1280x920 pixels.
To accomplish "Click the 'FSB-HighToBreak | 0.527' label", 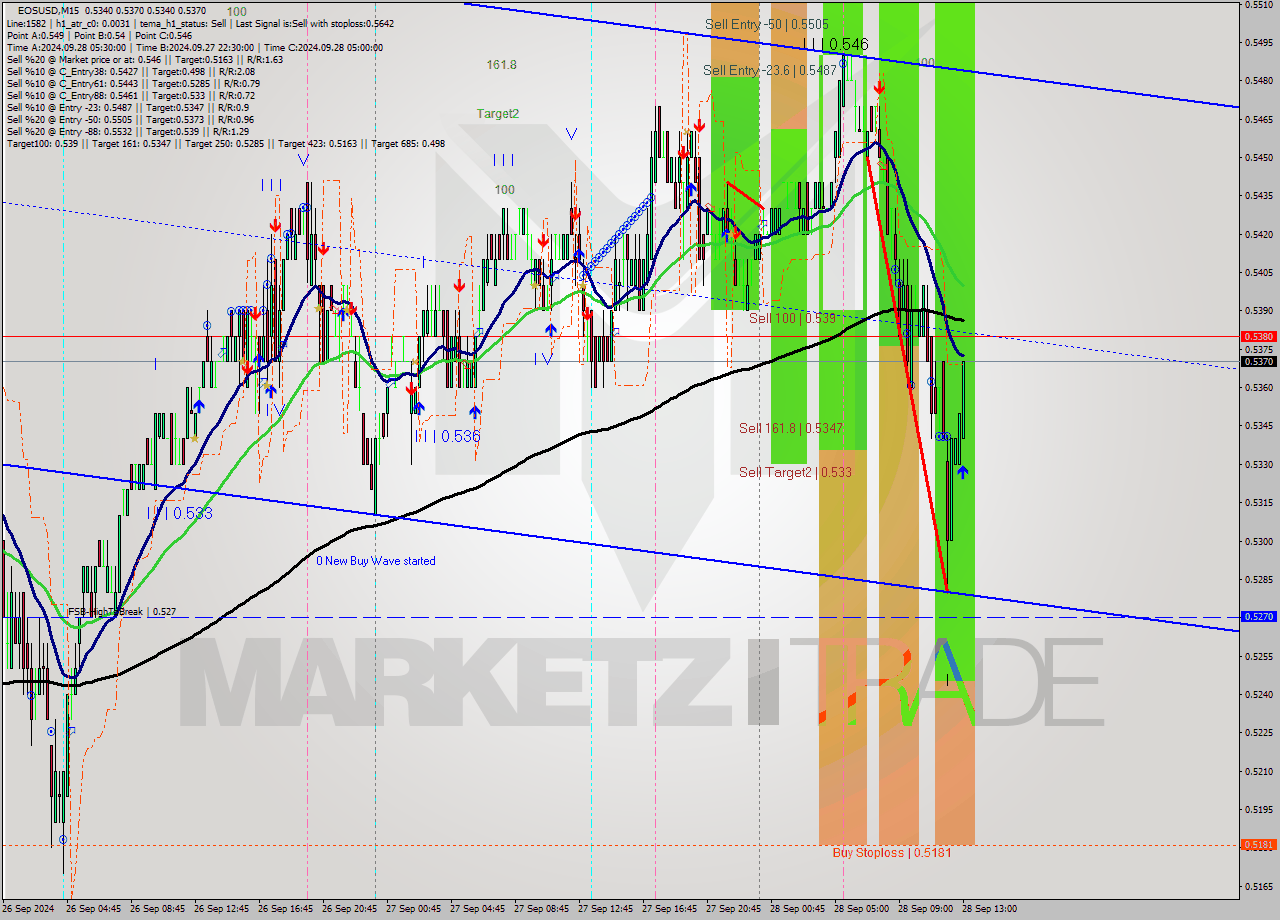I will pos(122,611).
